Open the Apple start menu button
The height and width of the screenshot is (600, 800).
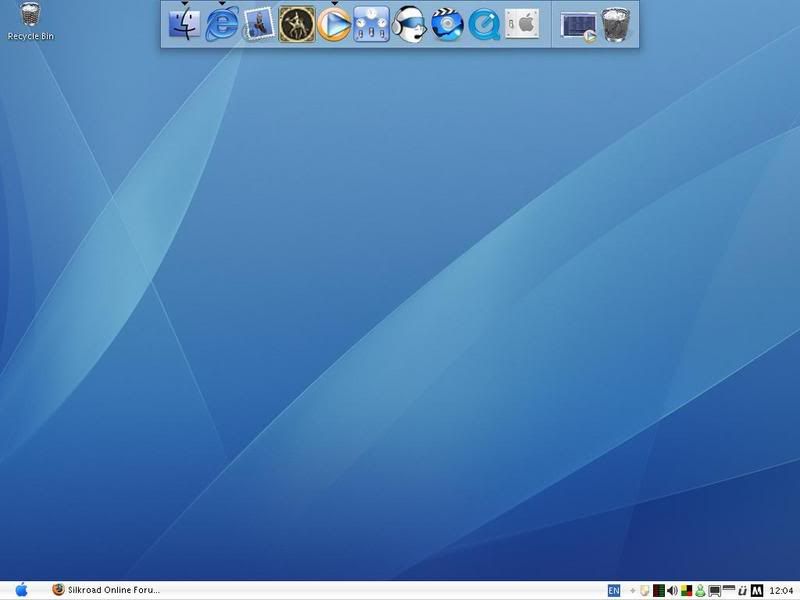[x=21, y=590]
